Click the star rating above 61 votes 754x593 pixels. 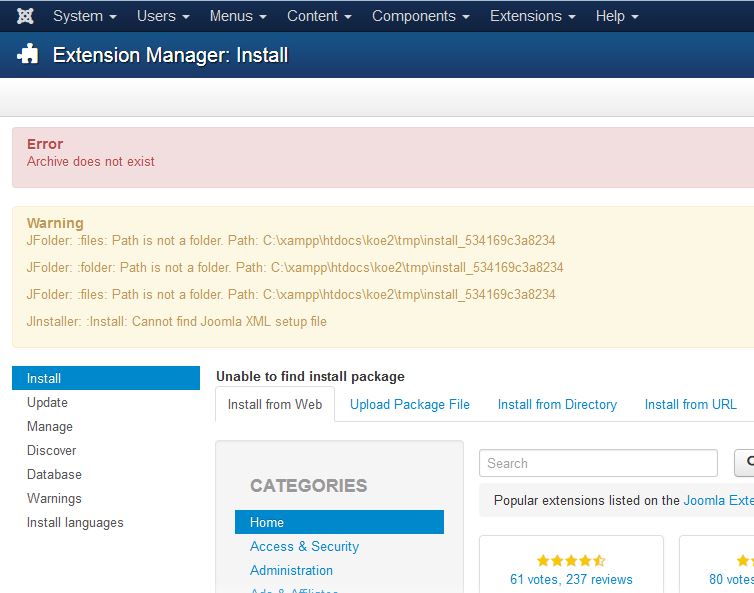[x=571, y=560]
